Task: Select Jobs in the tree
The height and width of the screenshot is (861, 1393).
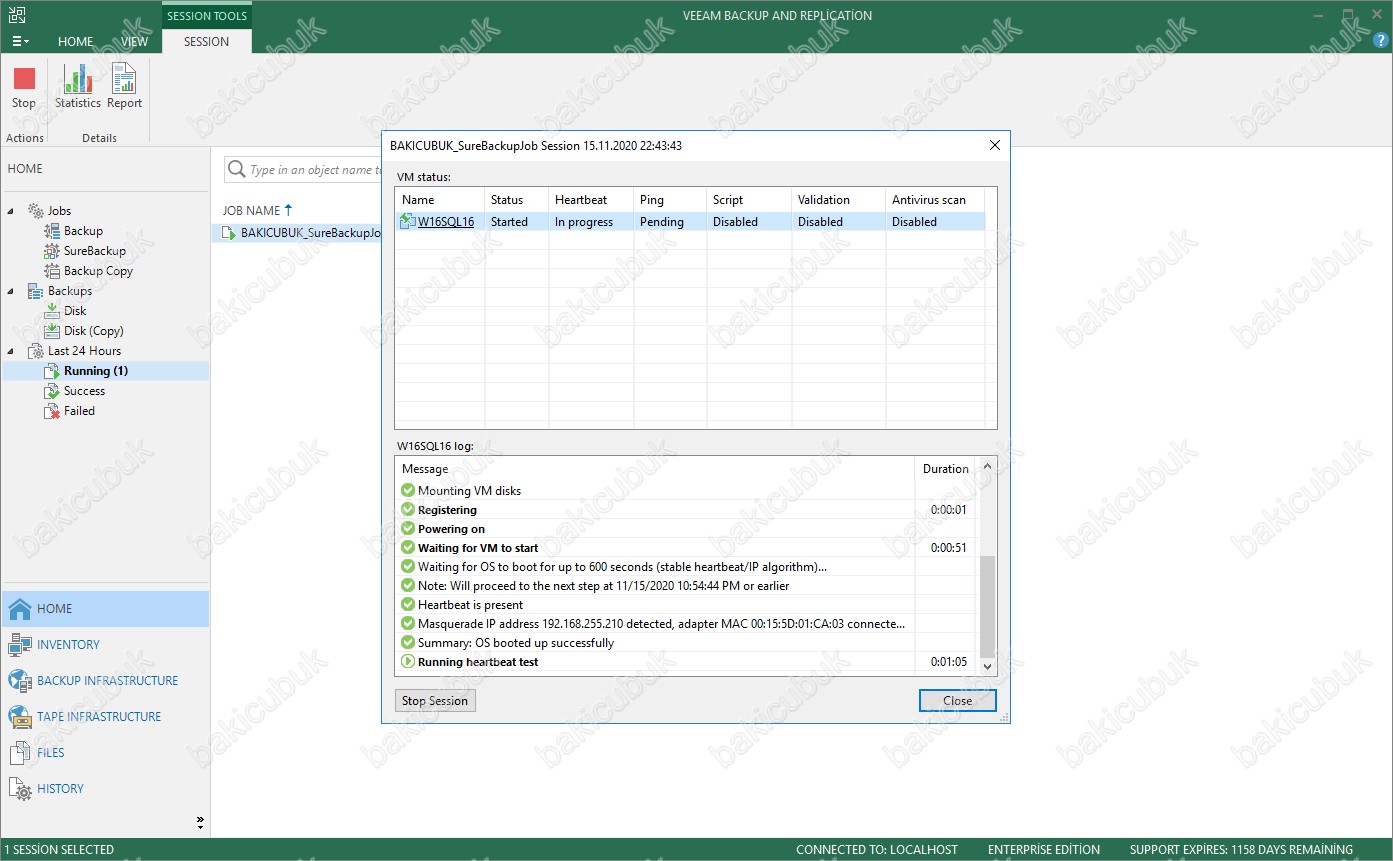Action: 59,211
